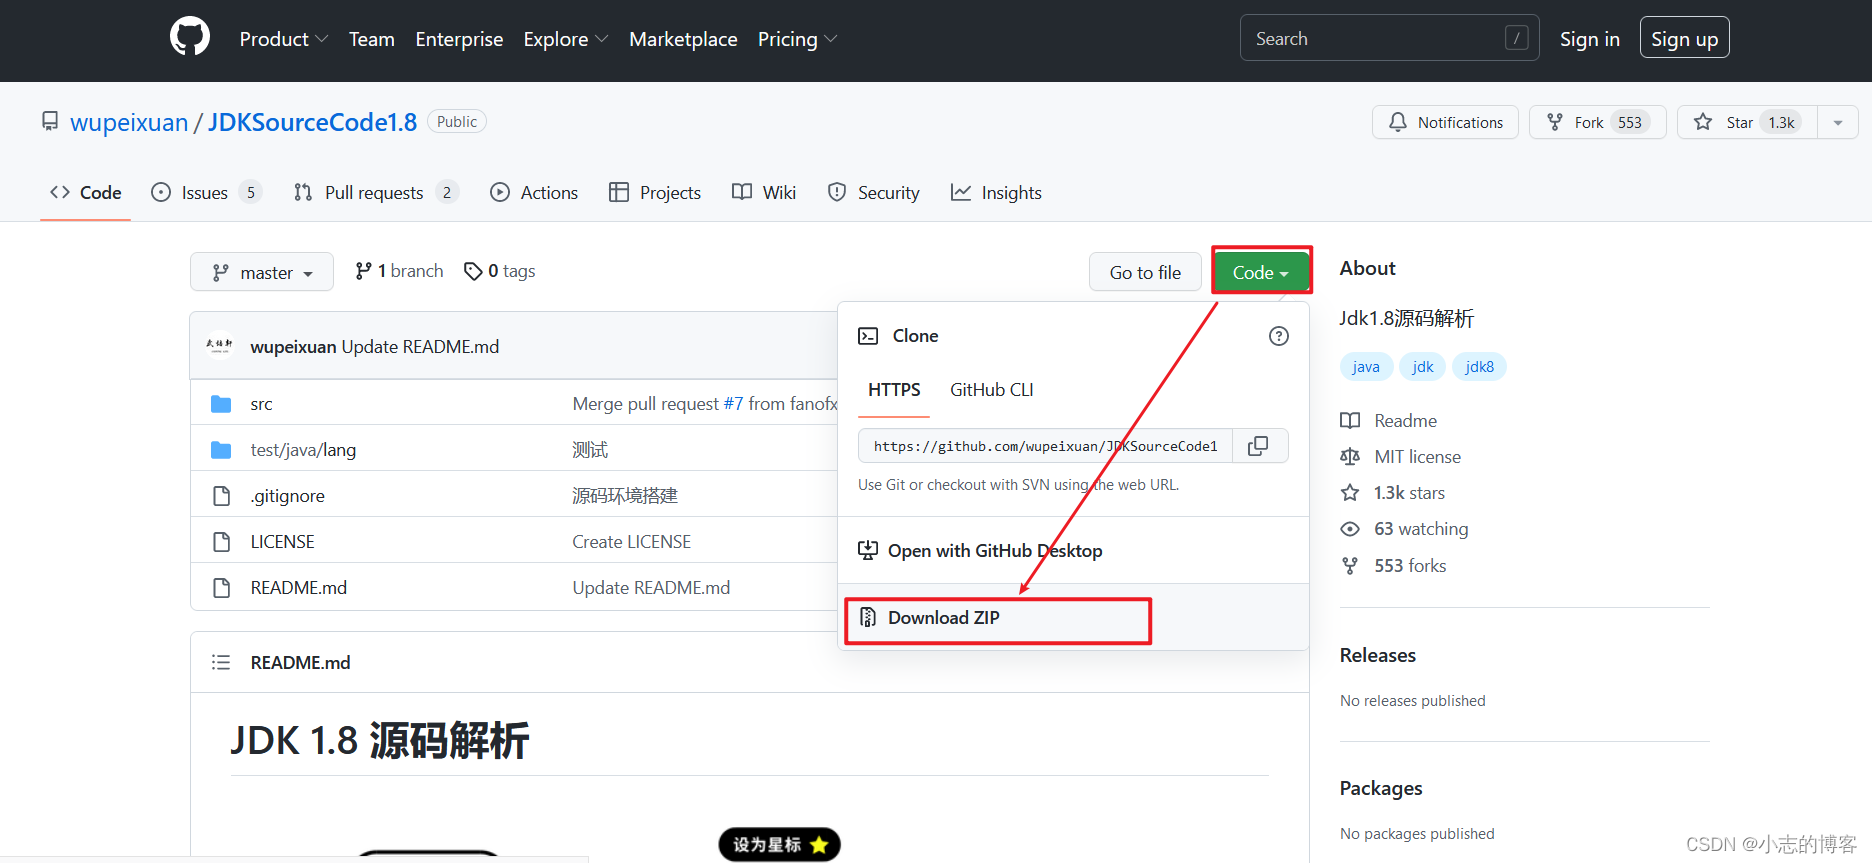Open the test/java/lang folder
This screenshot has height=863, width=1872.
303,450
